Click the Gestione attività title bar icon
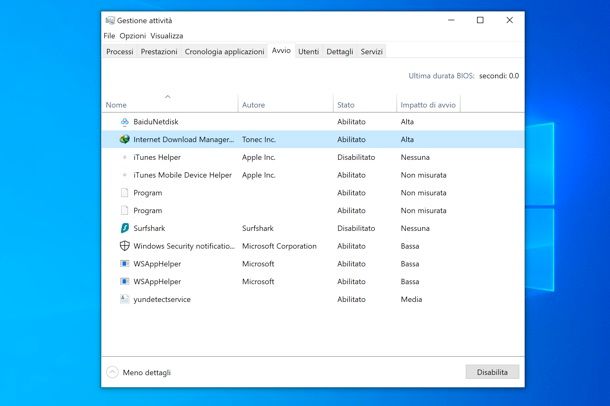610x406 pixels. click(x=110, y=20)
